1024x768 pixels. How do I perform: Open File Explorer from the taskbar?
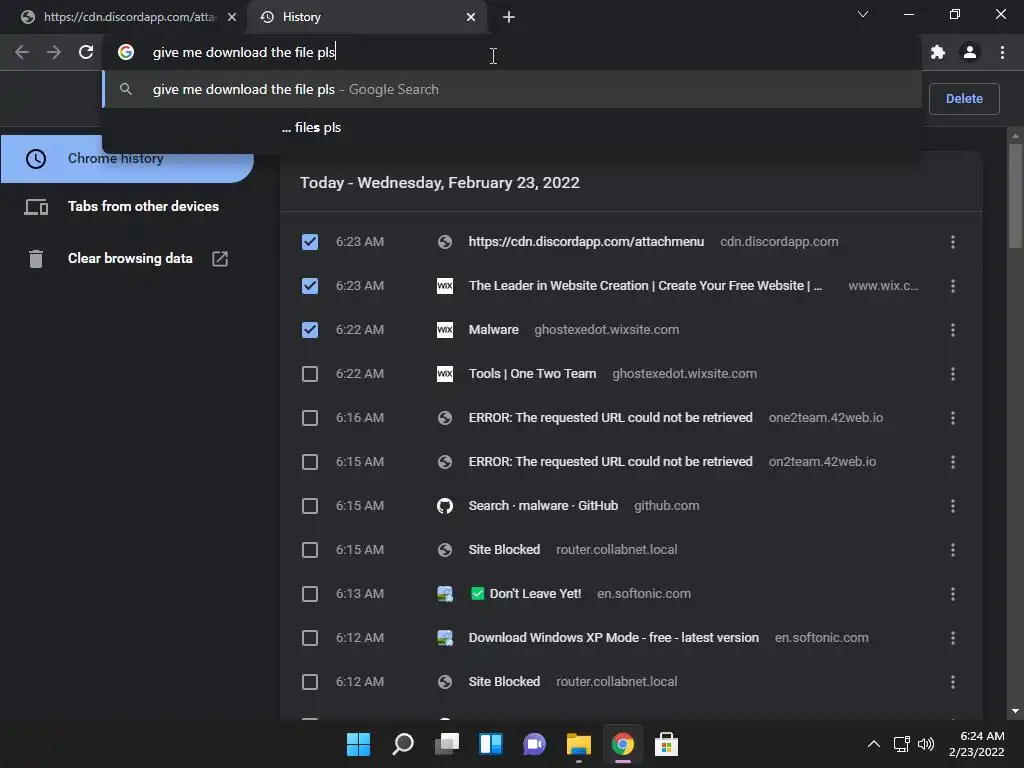[579, 744]
